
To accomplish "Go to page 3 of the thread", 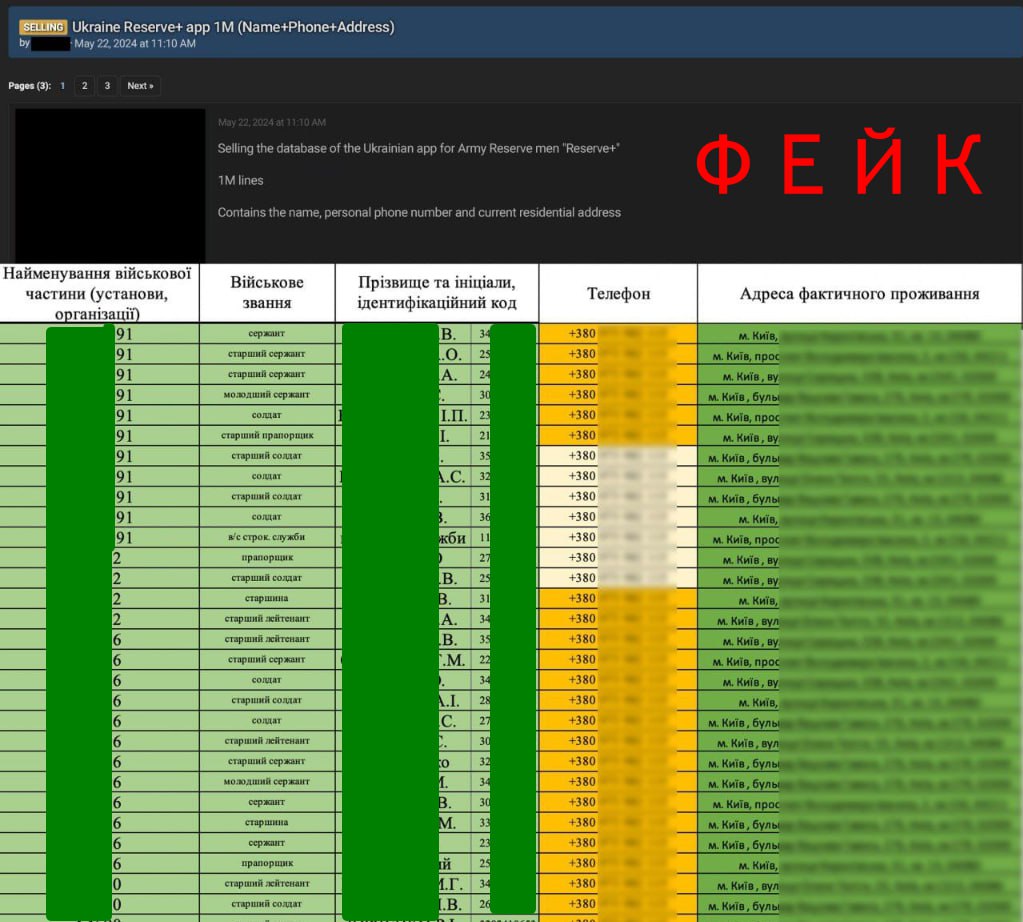I will click(x=107, y=85).
